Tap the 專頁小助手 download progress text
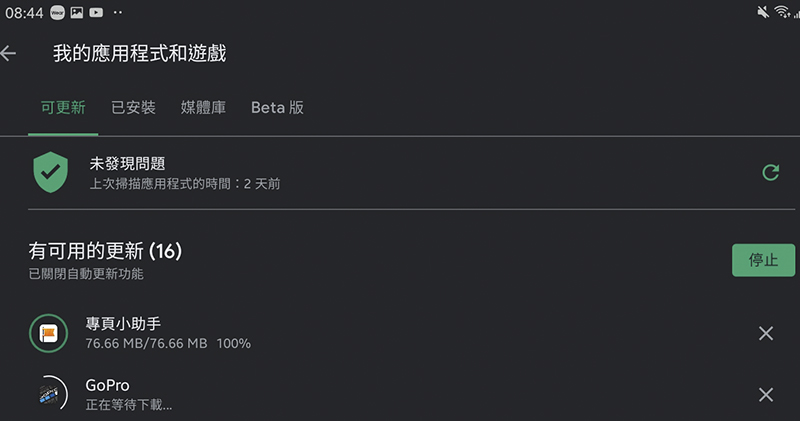800x421 pixels. [x=168, y=343]
